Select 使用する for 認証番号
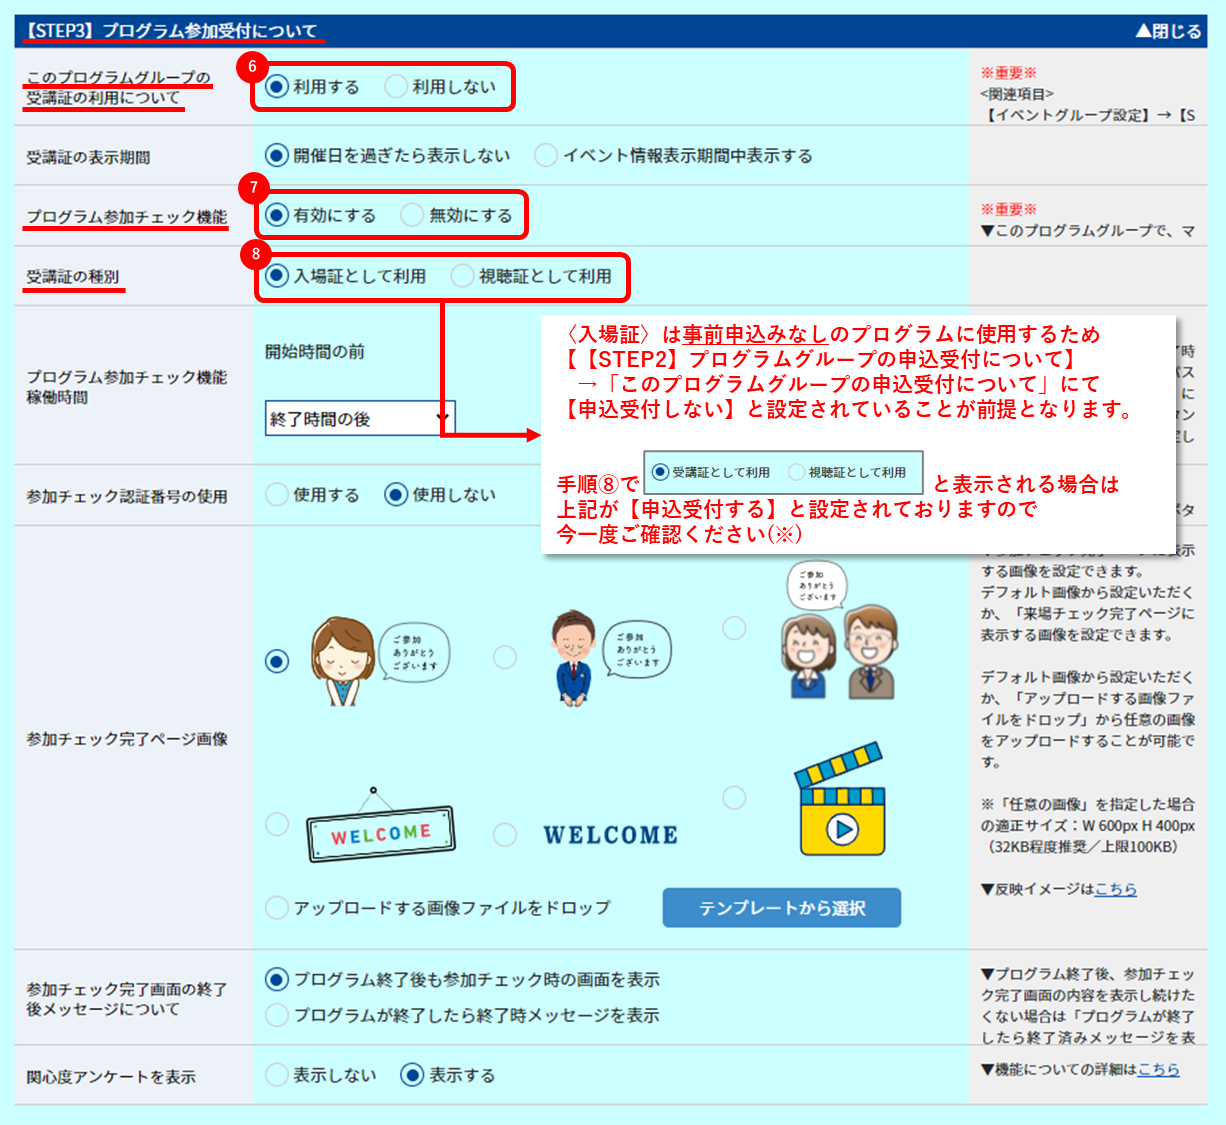The width and height of the screenshot is (1226, 1125). click(277, 494)
